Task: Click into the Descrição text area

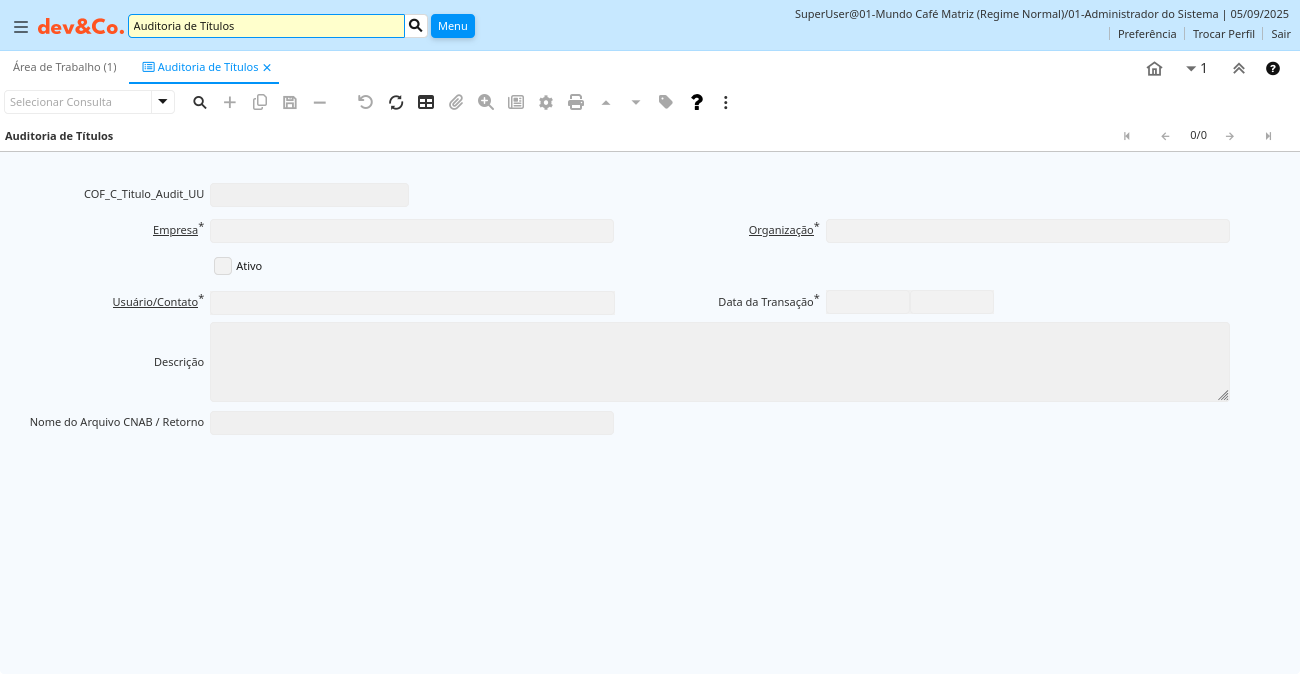Action: pos(719,362)
